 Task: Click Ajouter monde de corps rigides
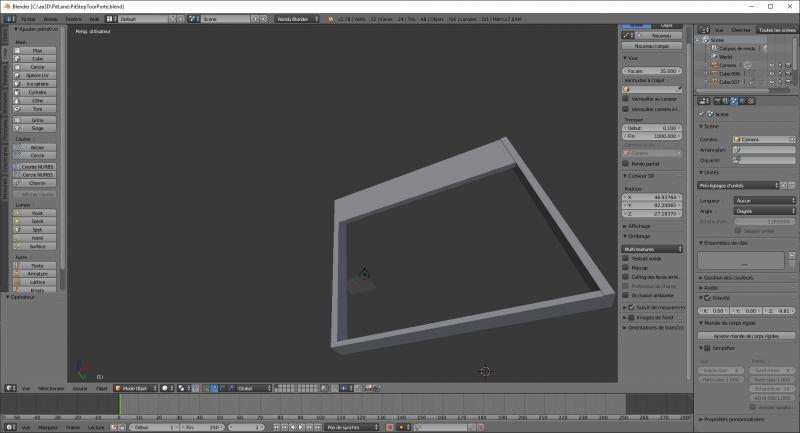click(x=746, y=335)
